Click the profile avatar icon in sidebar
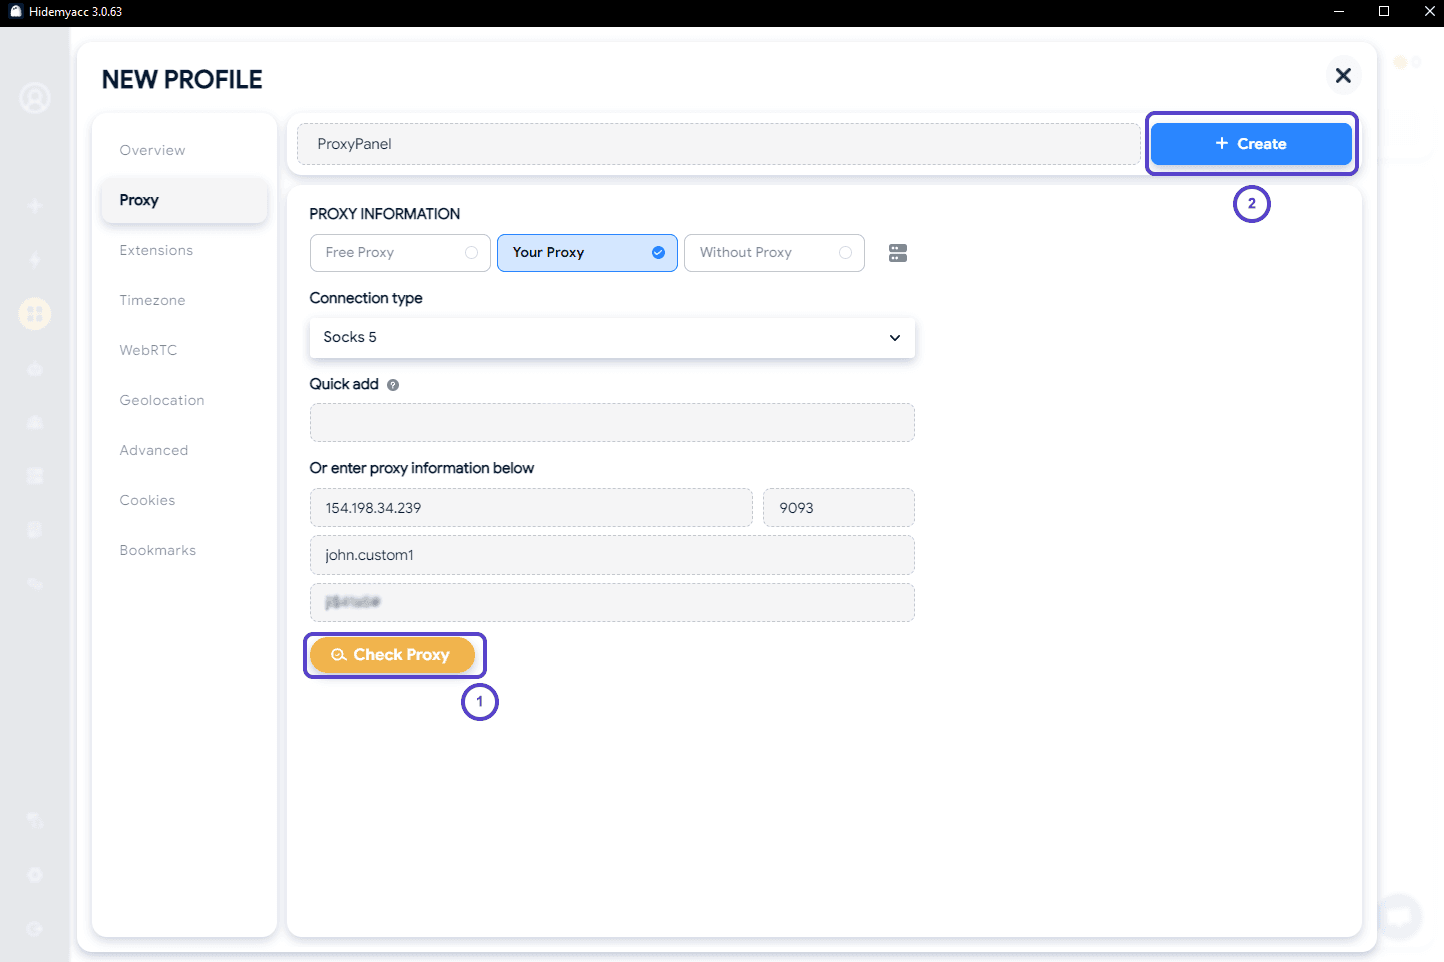The width and height of the screenshot is (1444, 962). point(35,98)
